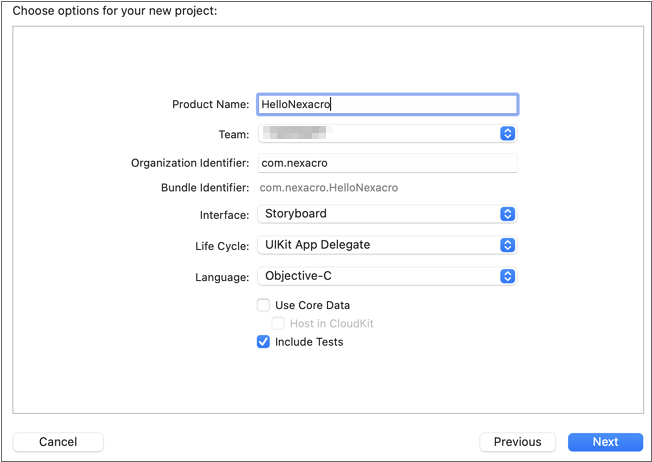Click the "Organization Identifier:" label
This screenshot has width=652, height=462.
[x=190, y=163]
